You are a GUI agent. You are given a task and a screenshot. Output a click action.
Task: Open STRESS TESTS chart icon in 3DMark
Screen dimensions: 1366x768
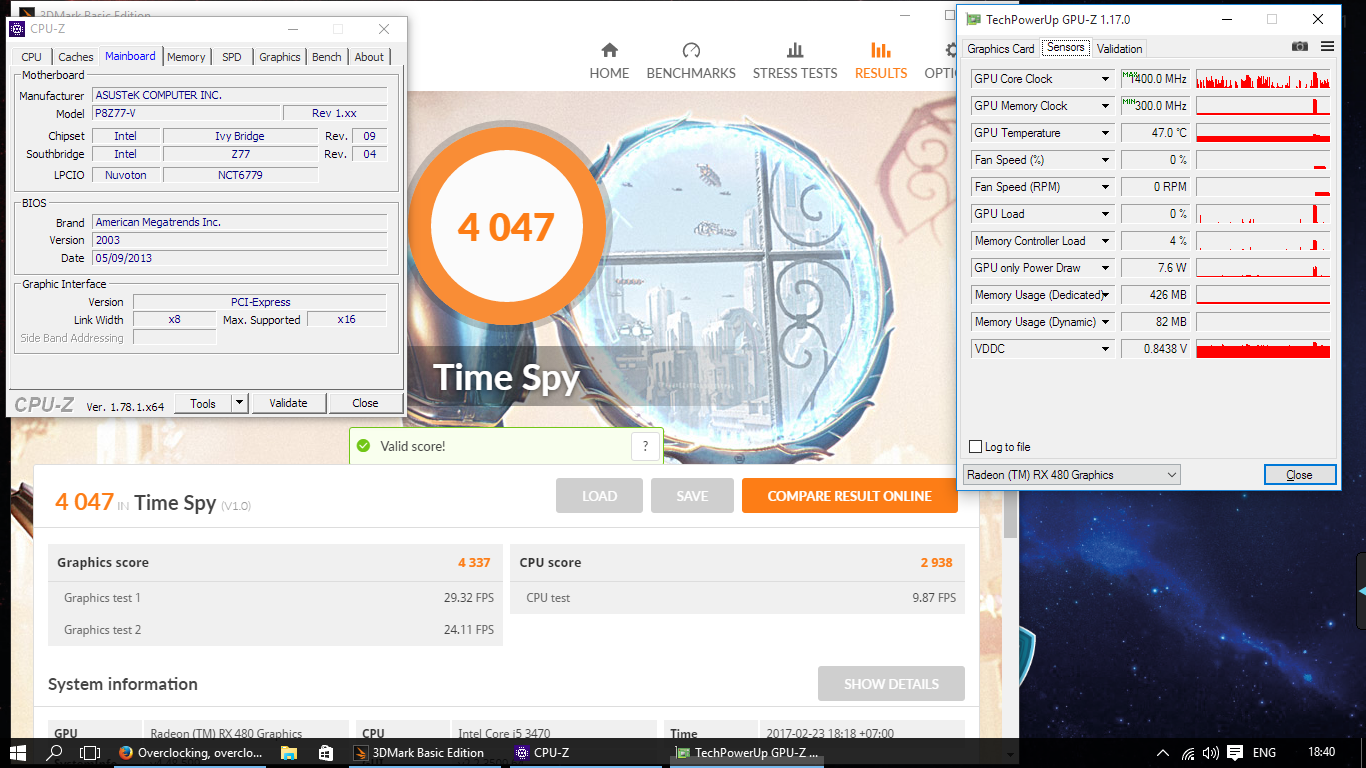coord(795,50)
